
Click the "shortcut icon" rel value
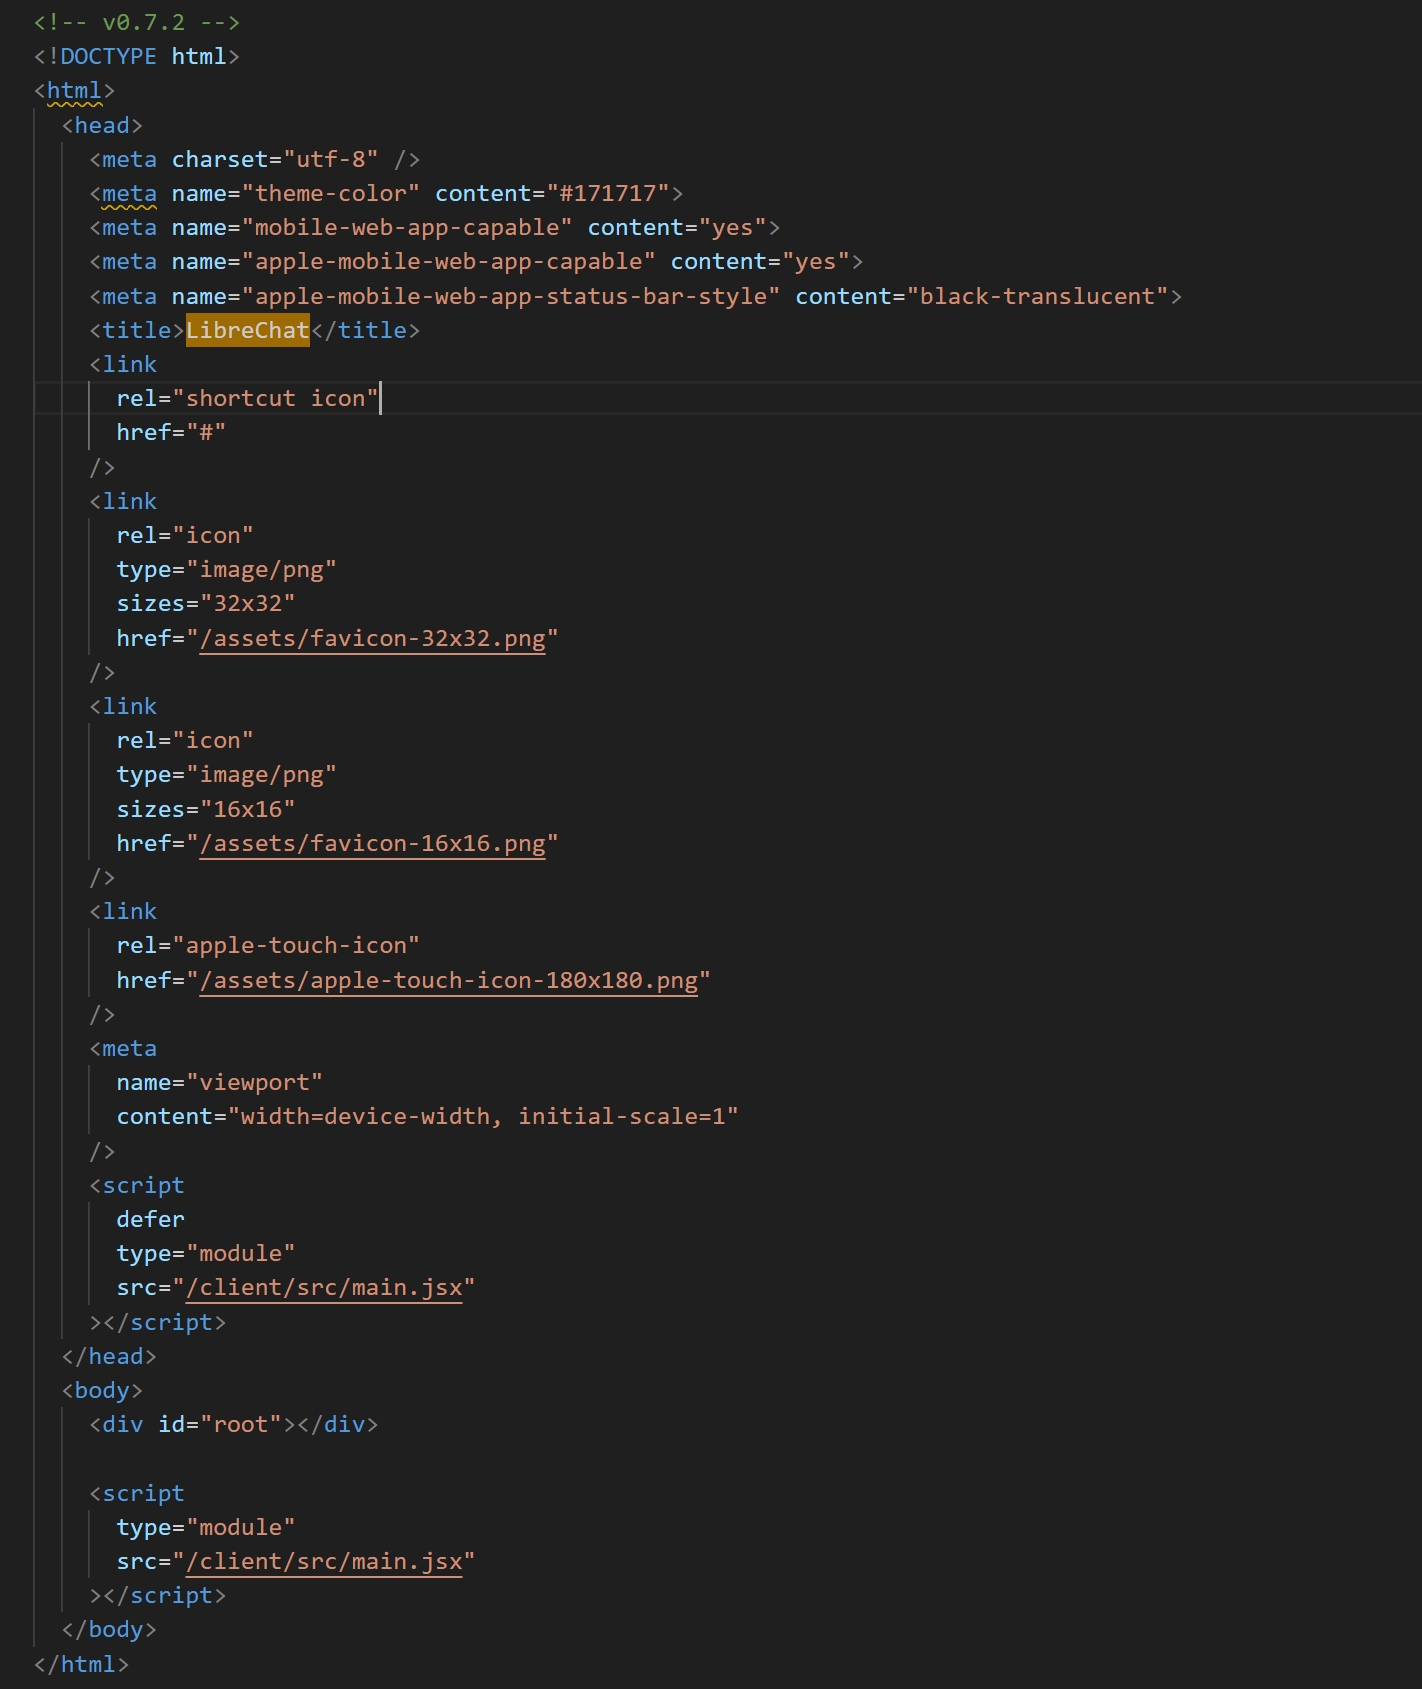click(275, 398)
